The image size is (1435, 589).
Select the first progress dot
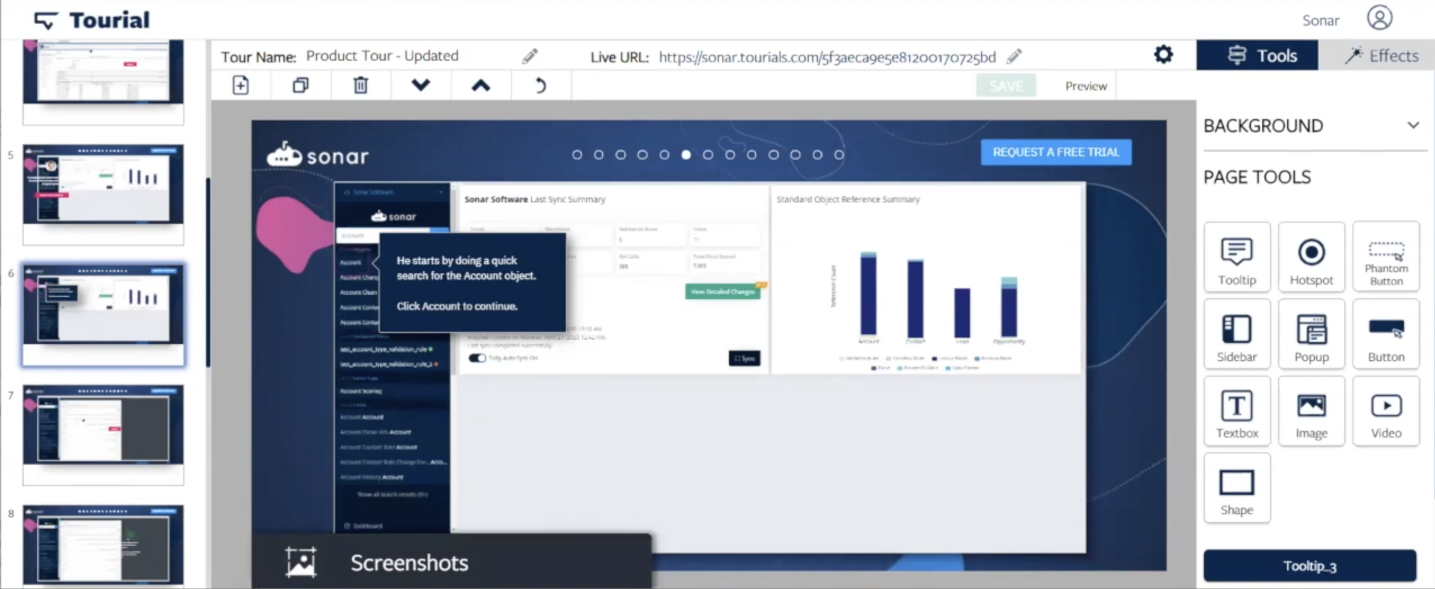577,155
